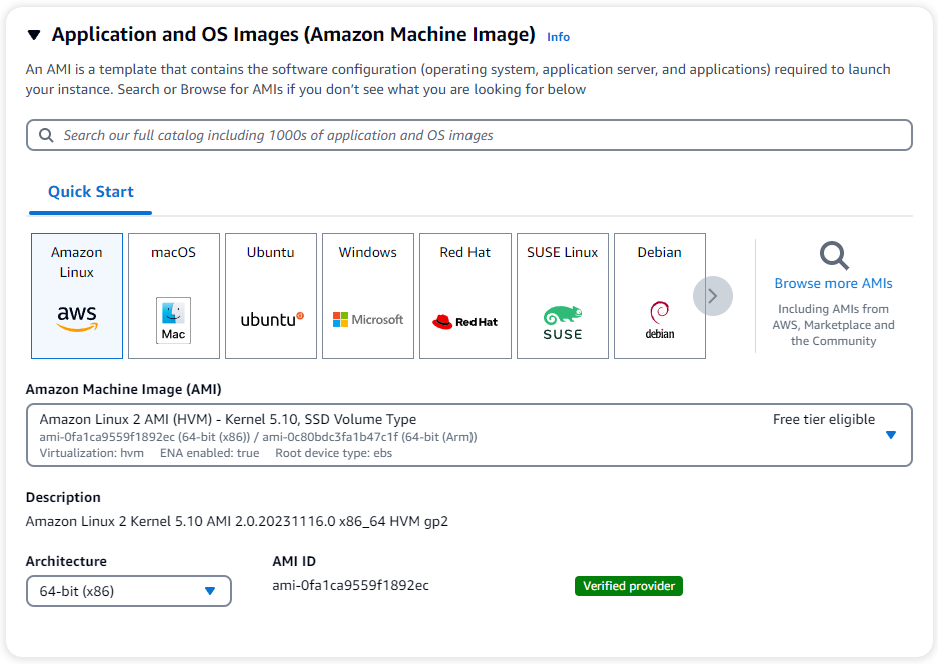
Task: Select the Windows Microsoft image tile
Action: coord(367,296)
